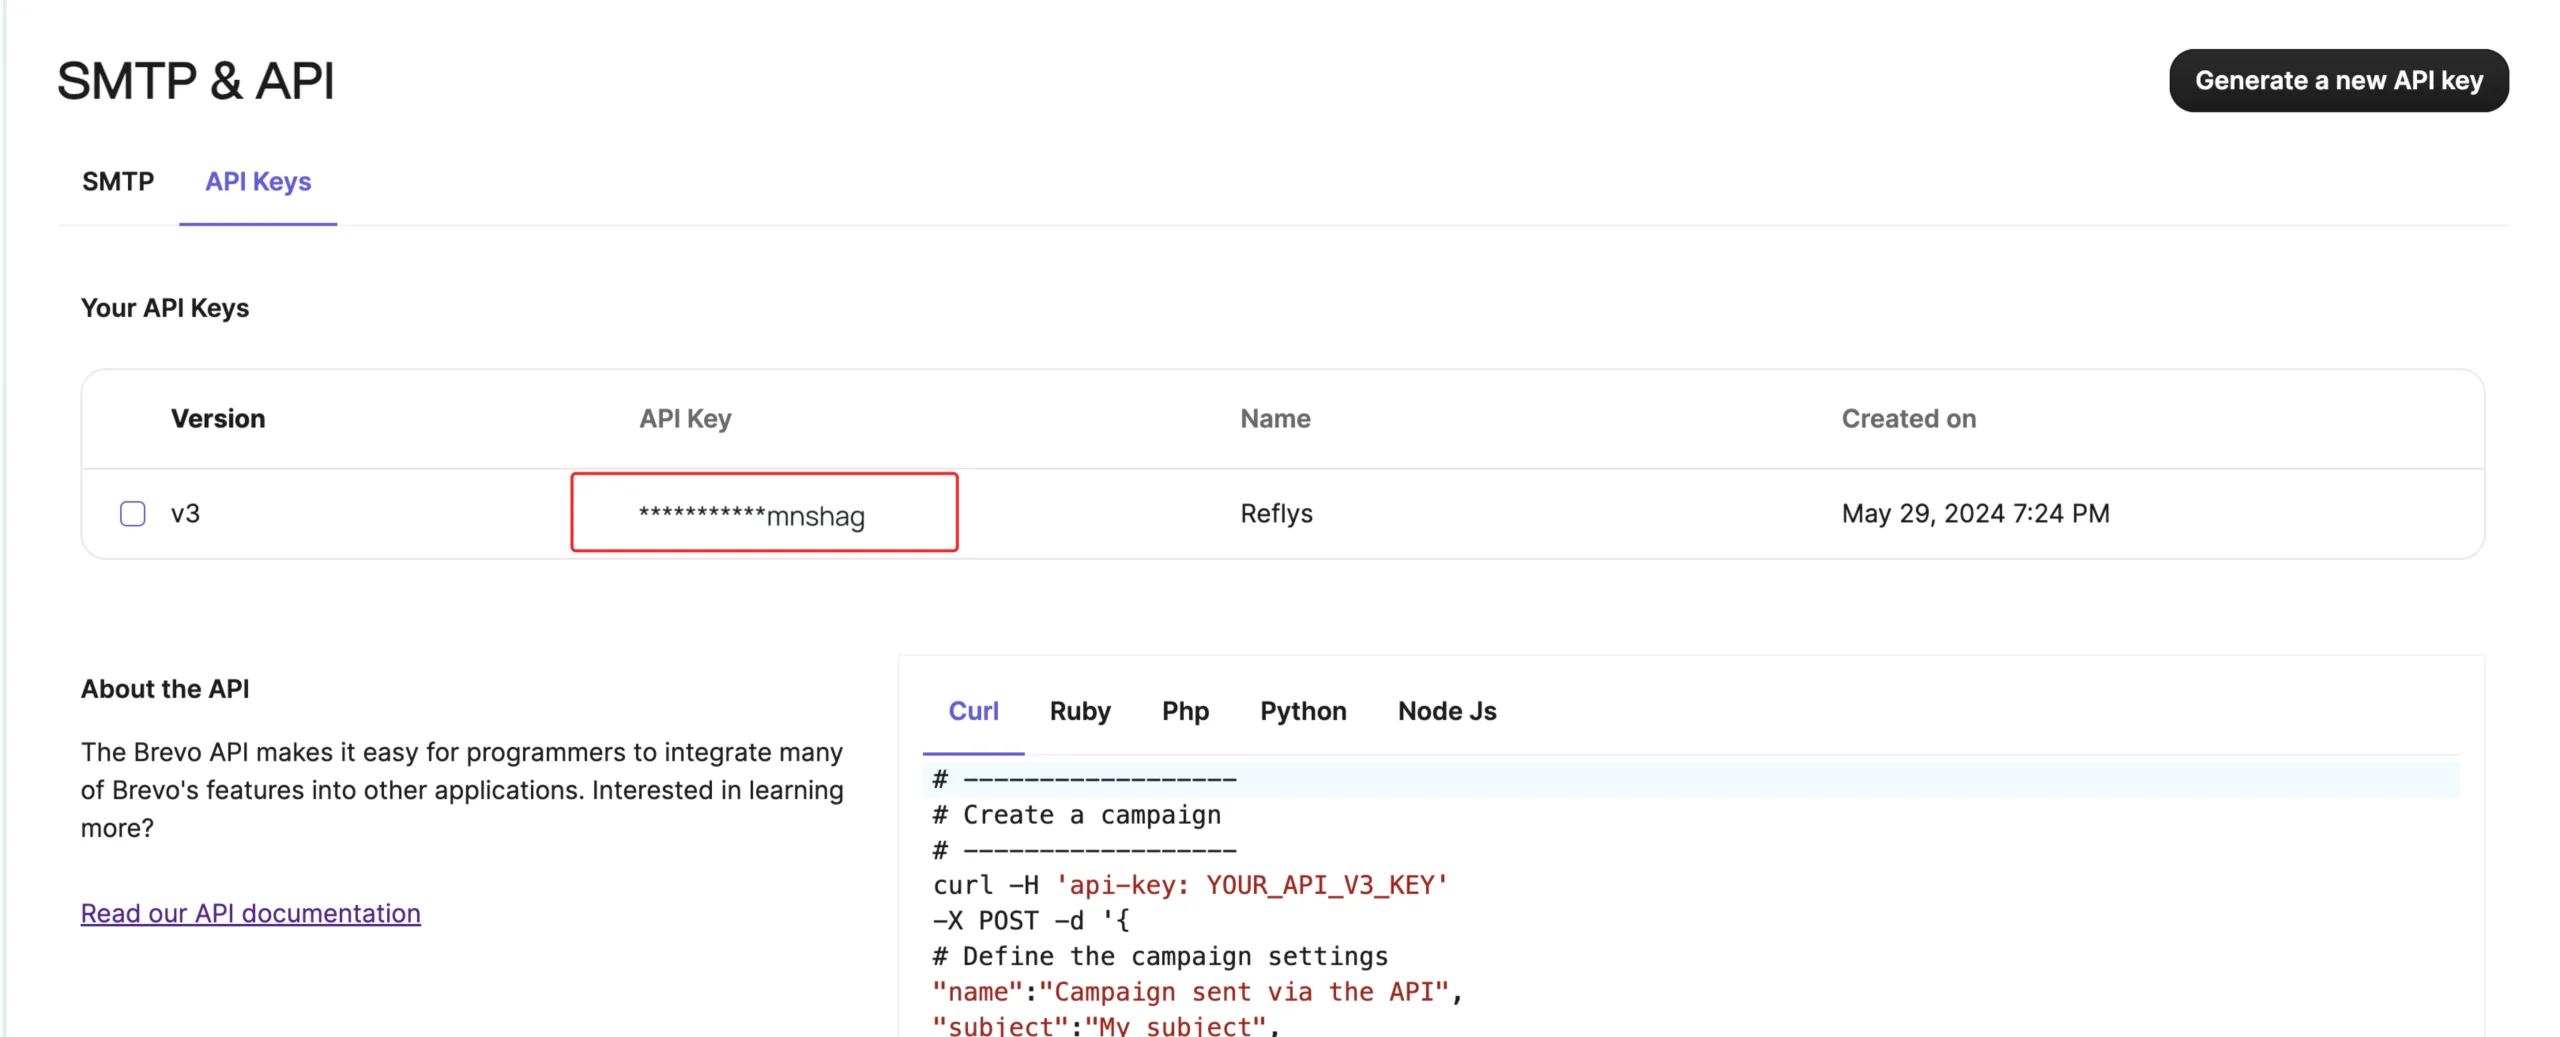Show the Python code sample tab
The height and width of the screenshot is (1037, 2560).
pyautogui.click(x=1303, y=711)
